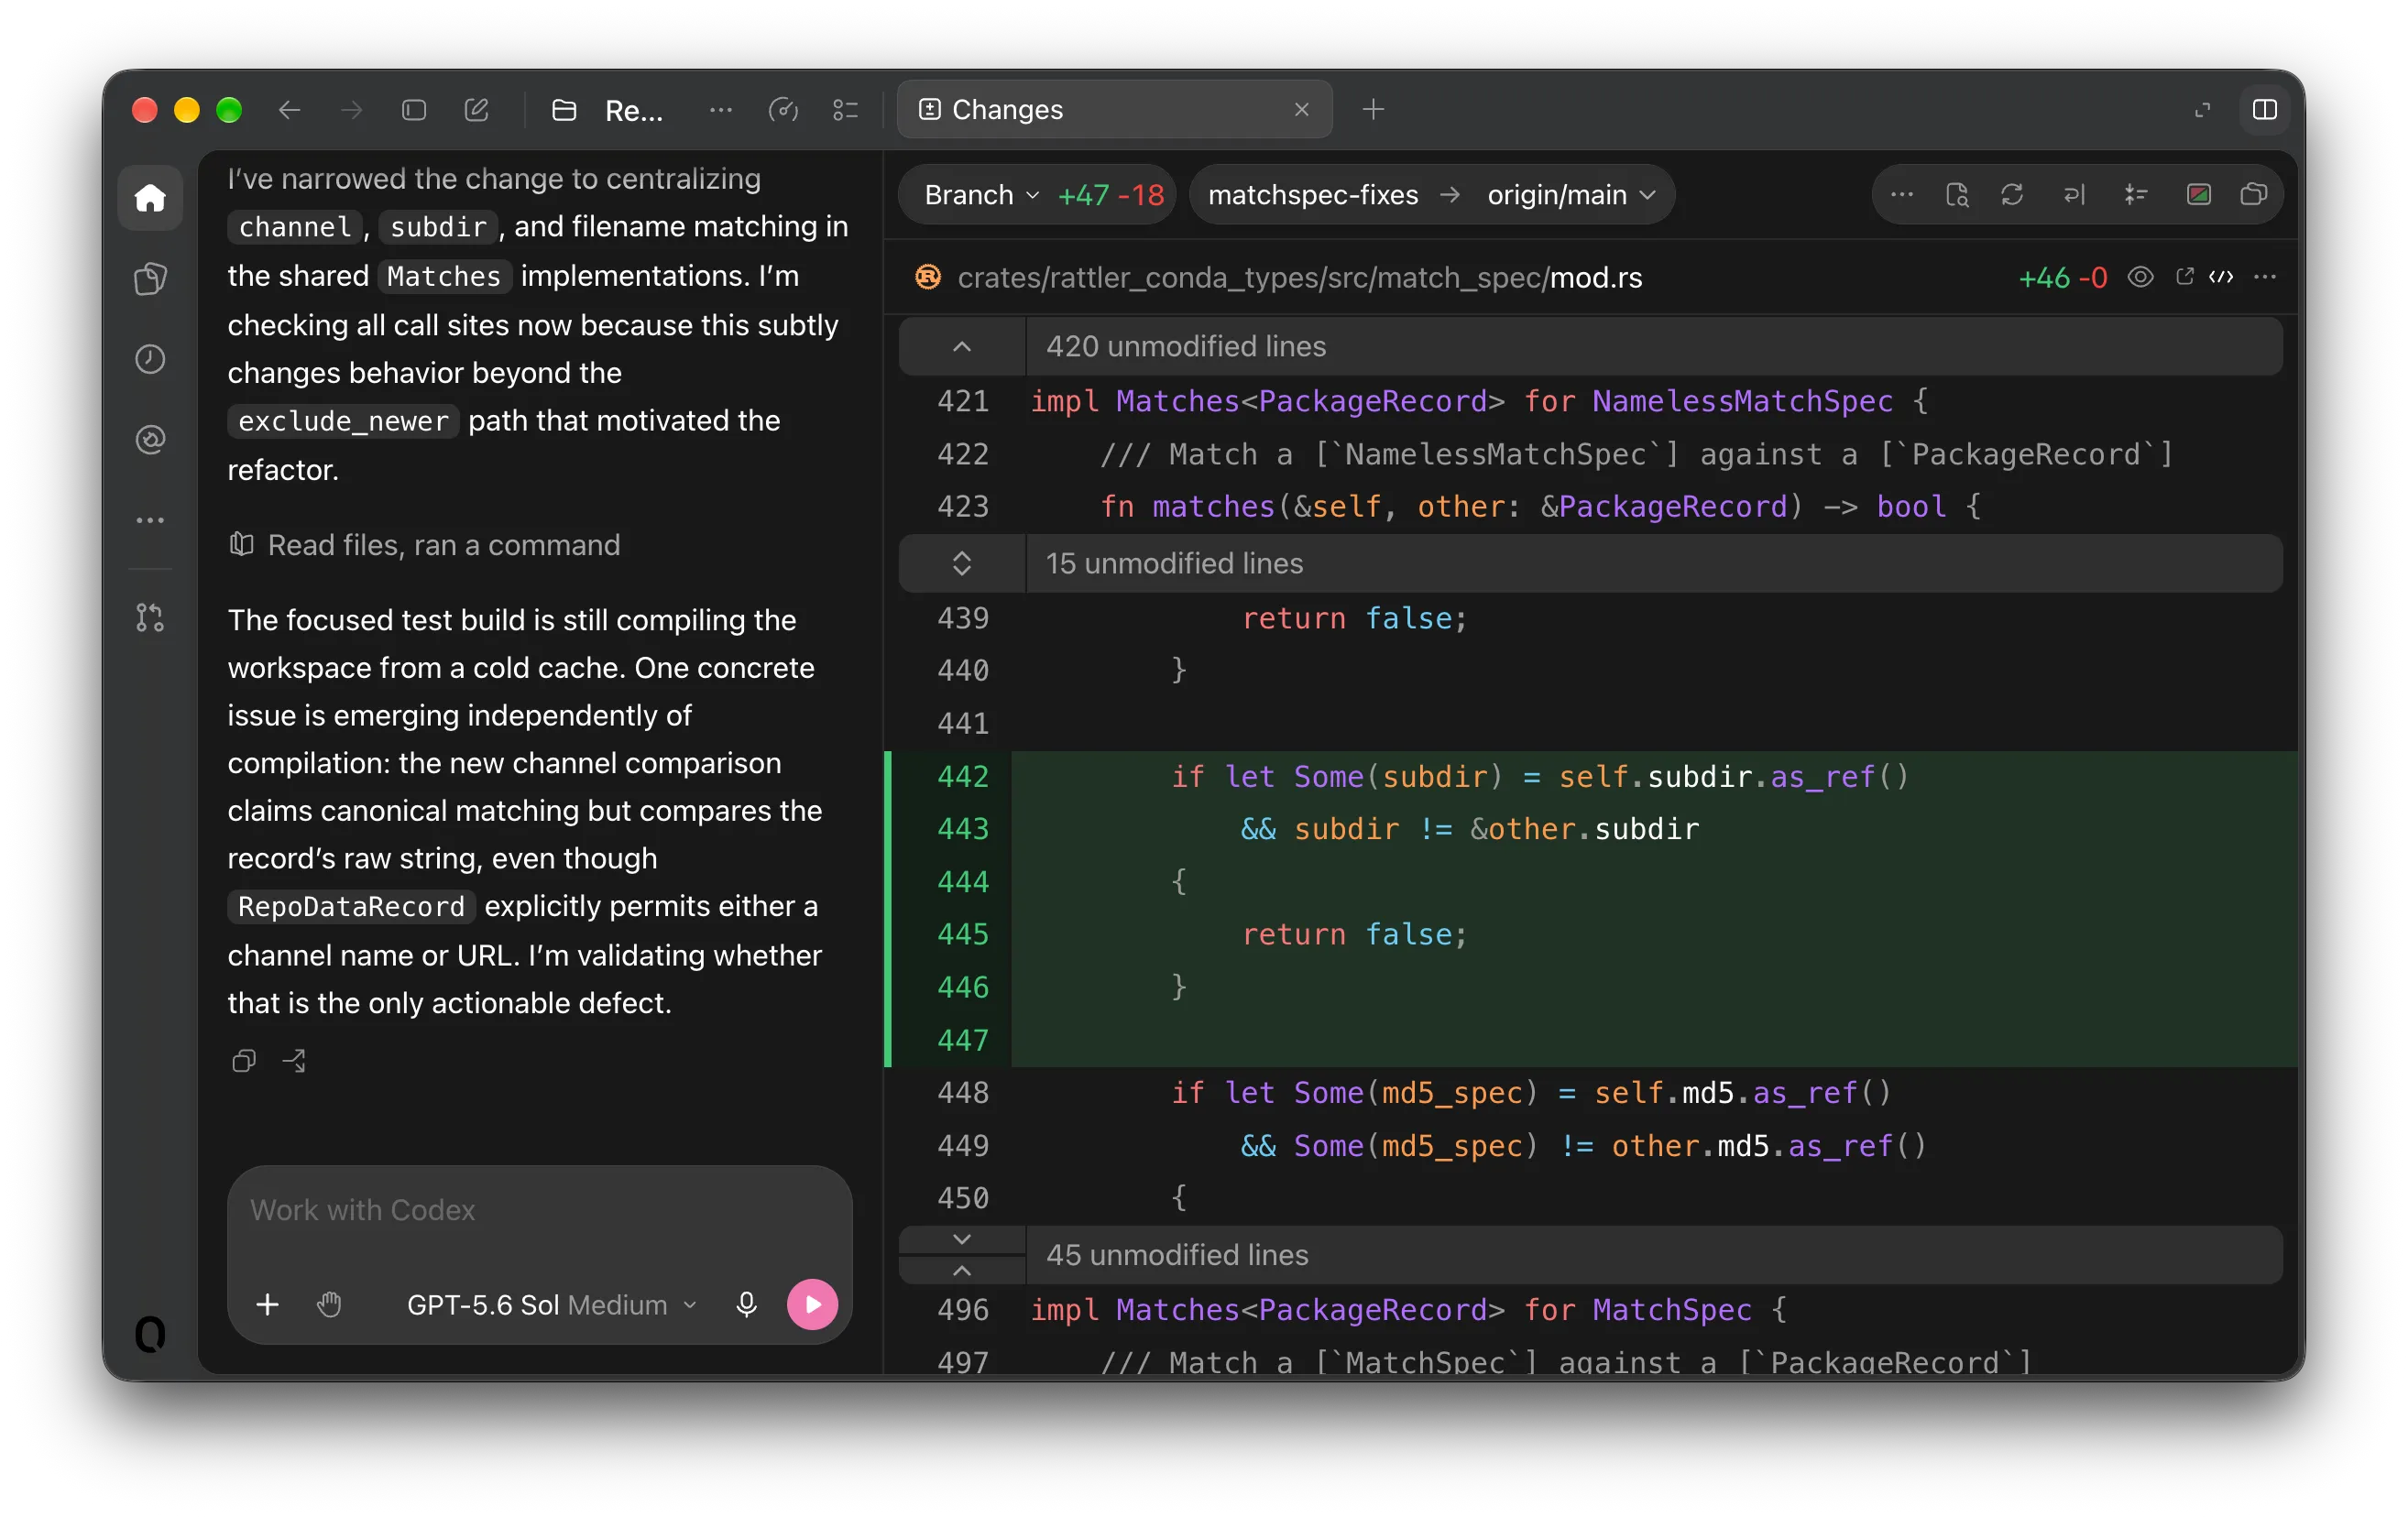The width and height of the screenshot is (2408, 1517).
Task: Navigate back with the left arrow
Action: 289,110
